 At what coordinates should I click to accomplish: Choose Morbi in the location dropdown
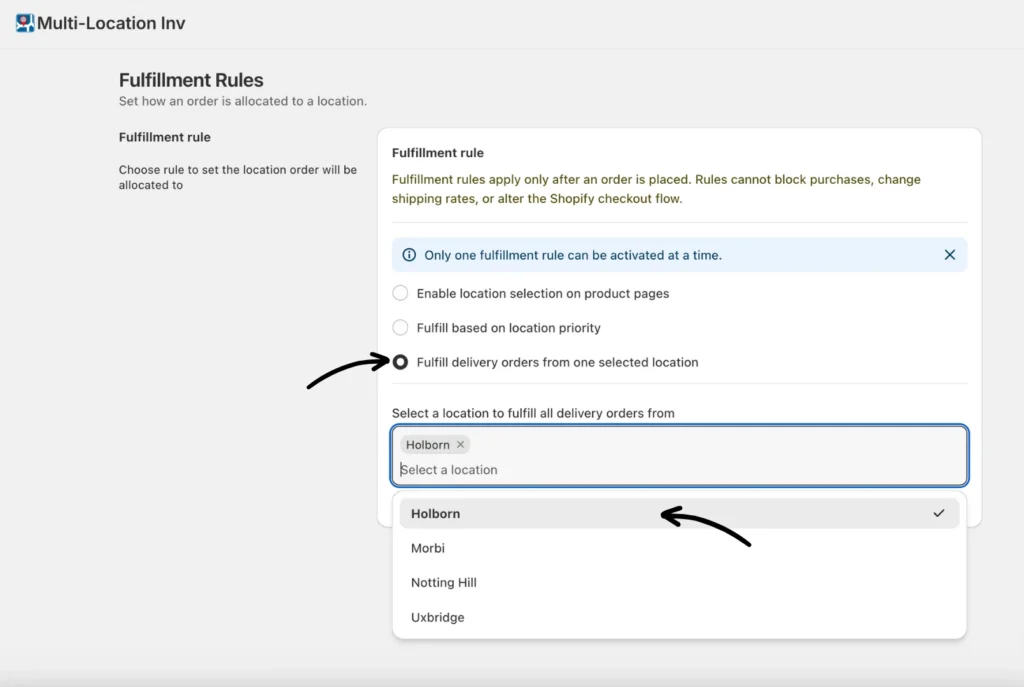428,548
